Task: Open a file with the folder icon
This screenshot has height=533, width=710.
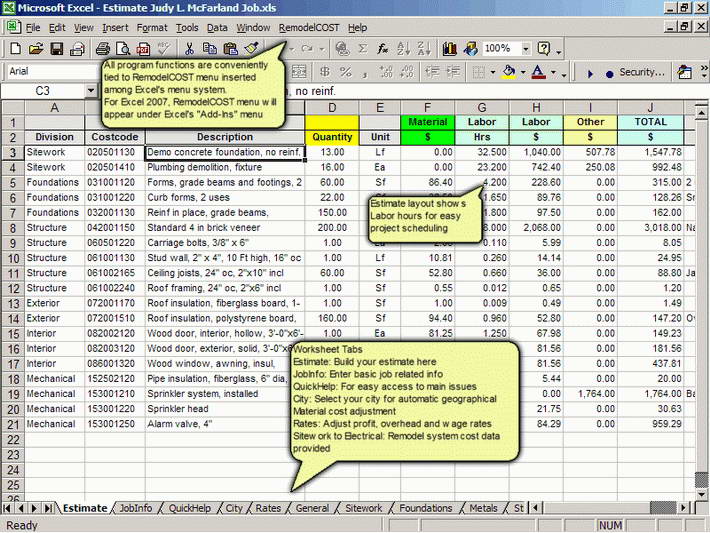Action: (36, 48)
